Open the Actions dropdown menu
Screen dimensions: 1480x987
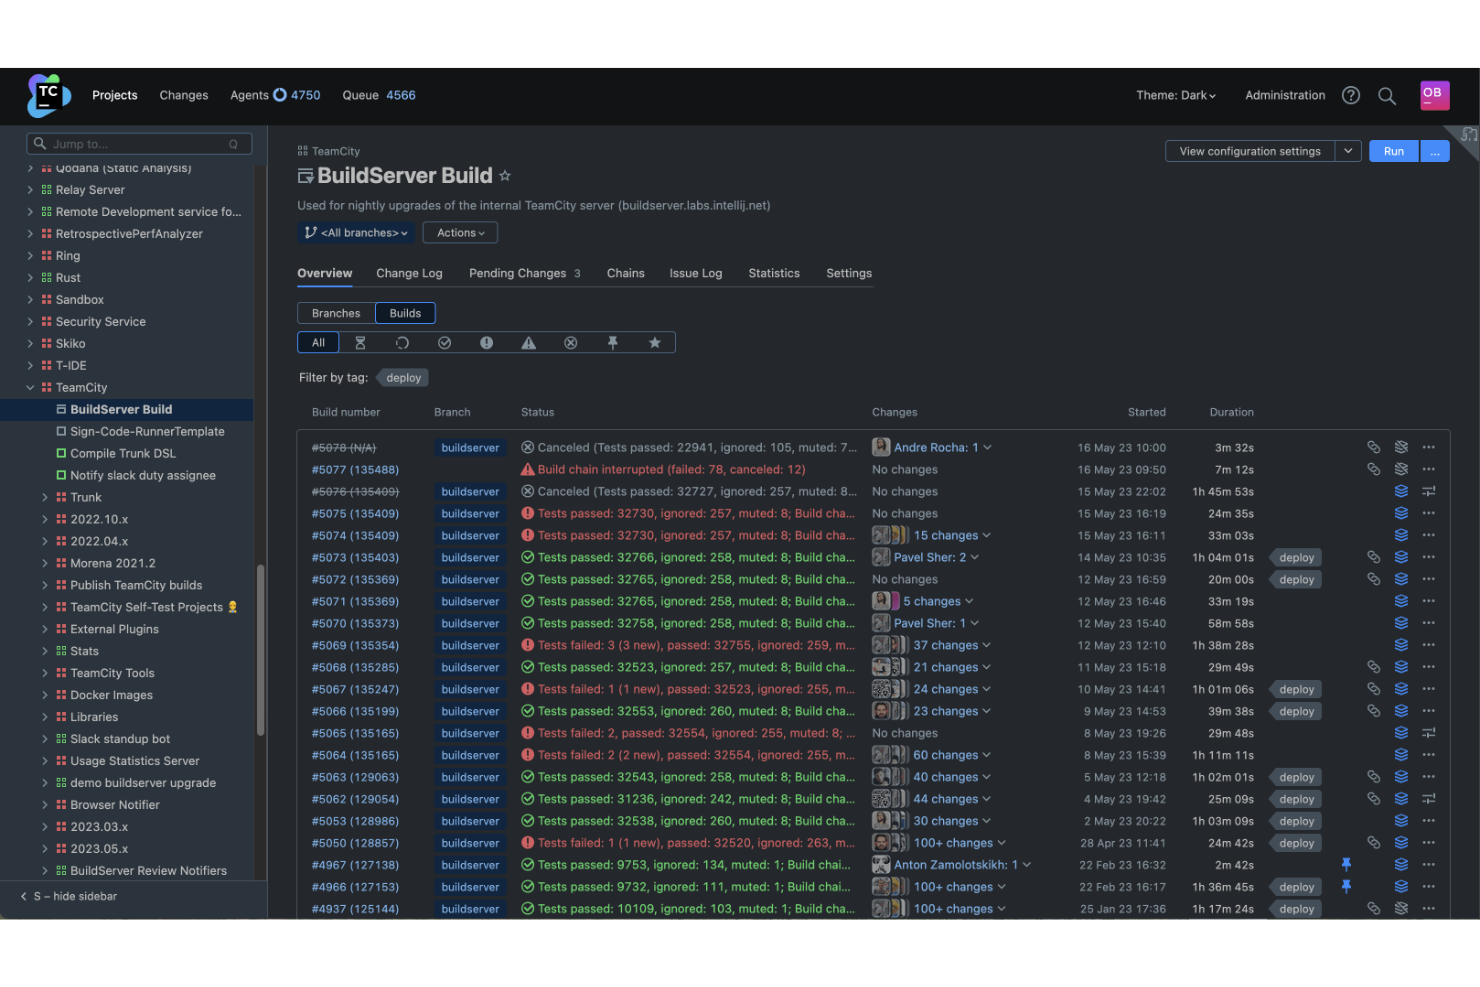point(459,232)
